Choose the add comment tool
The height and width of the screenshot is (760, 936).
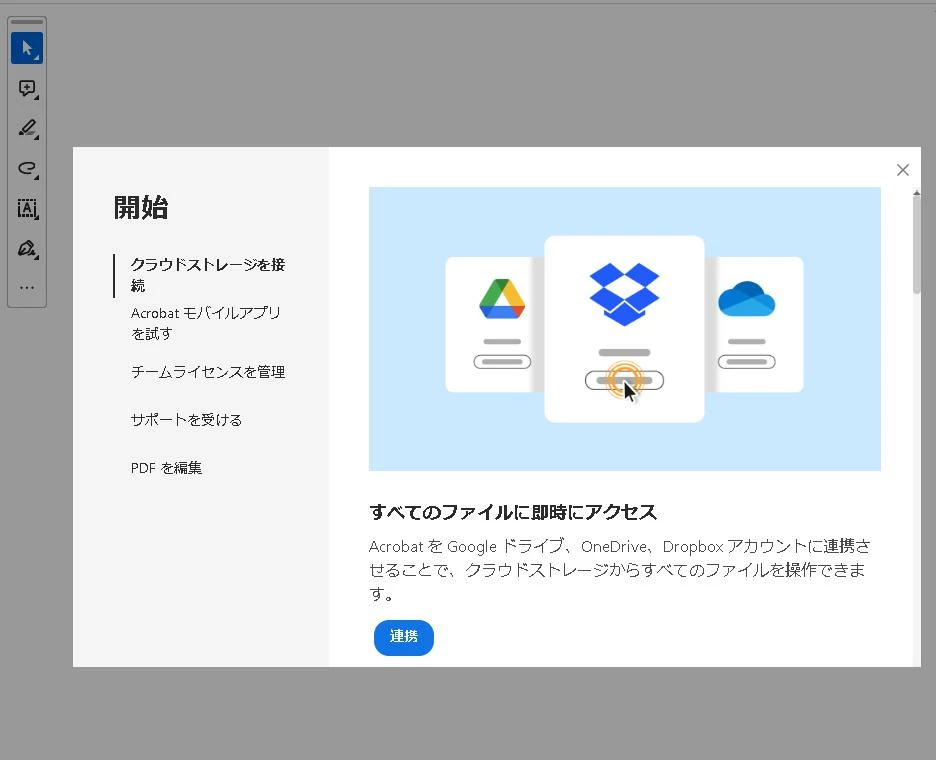tap(27, 88)
